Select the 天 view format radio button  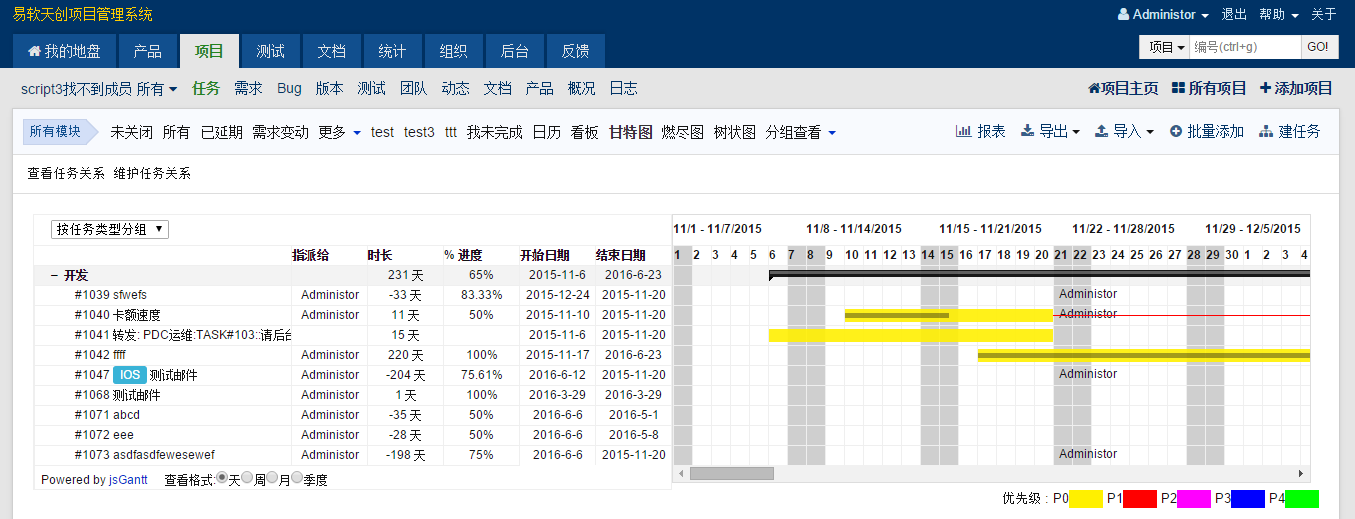point(222,478)
